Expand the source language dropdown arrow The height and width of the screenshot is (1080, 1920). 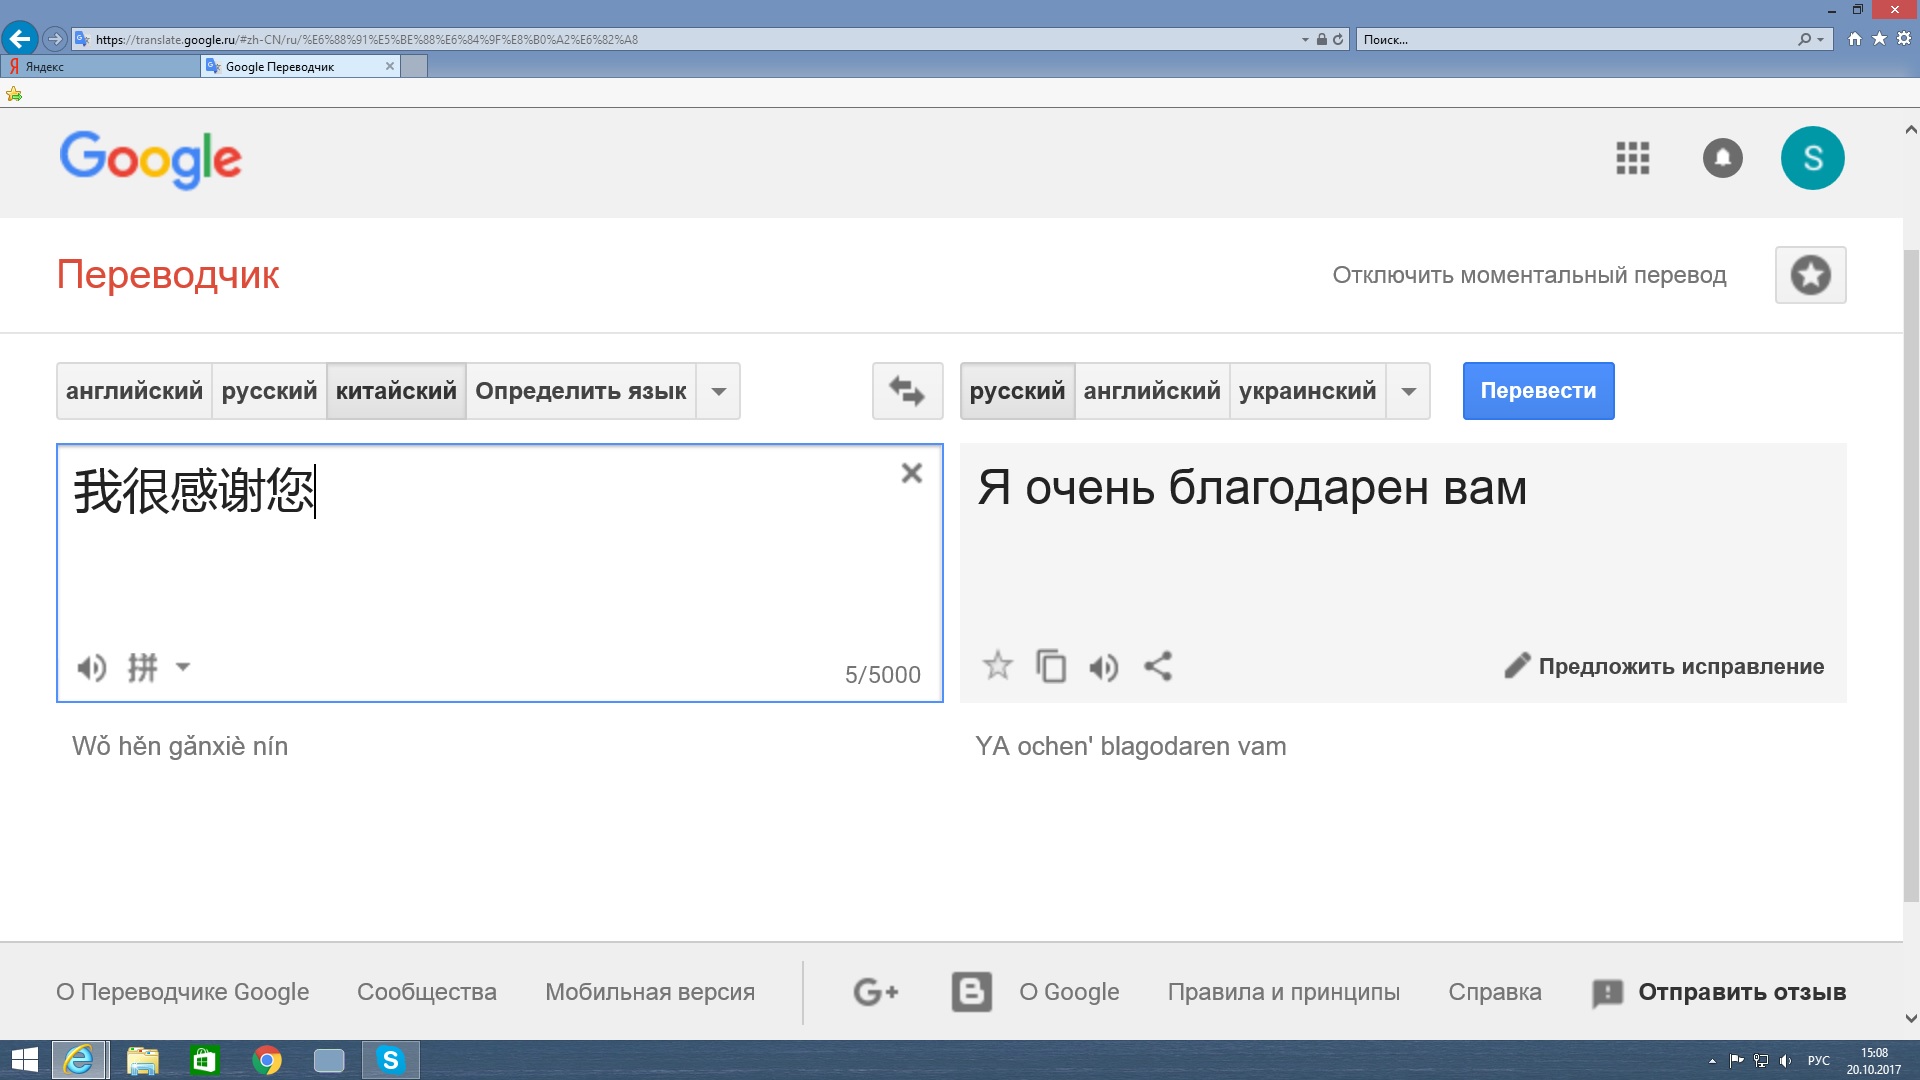[718, 391]
